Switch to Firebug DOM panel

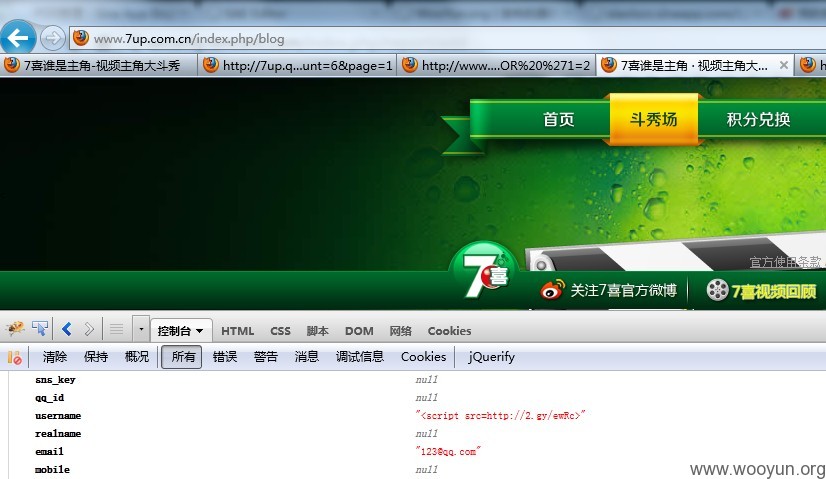[359, 331]
